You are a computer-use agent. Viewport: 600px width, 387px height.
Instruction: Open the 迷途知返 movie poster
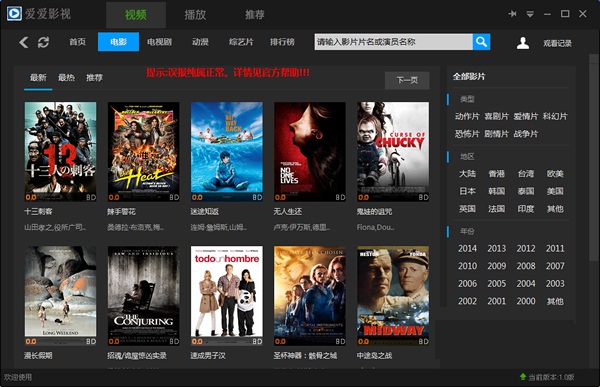pos(227,152)
